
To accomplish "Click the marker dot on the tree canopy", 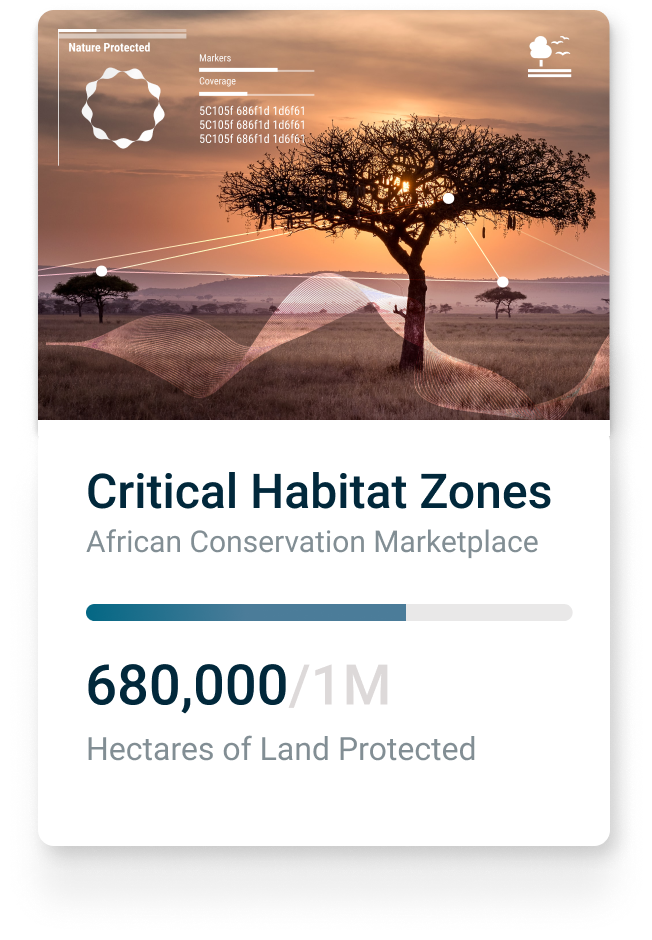I will (449, 199).
